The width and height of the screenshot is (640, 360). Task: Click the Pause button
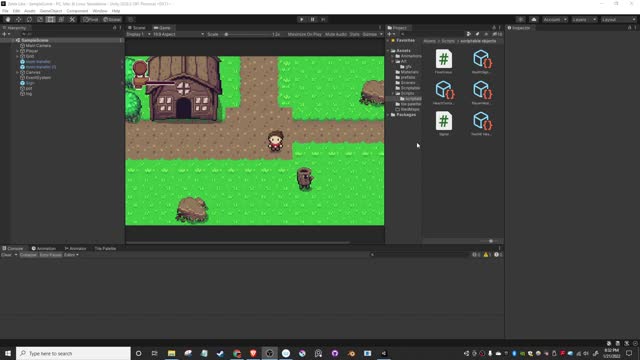313,20
